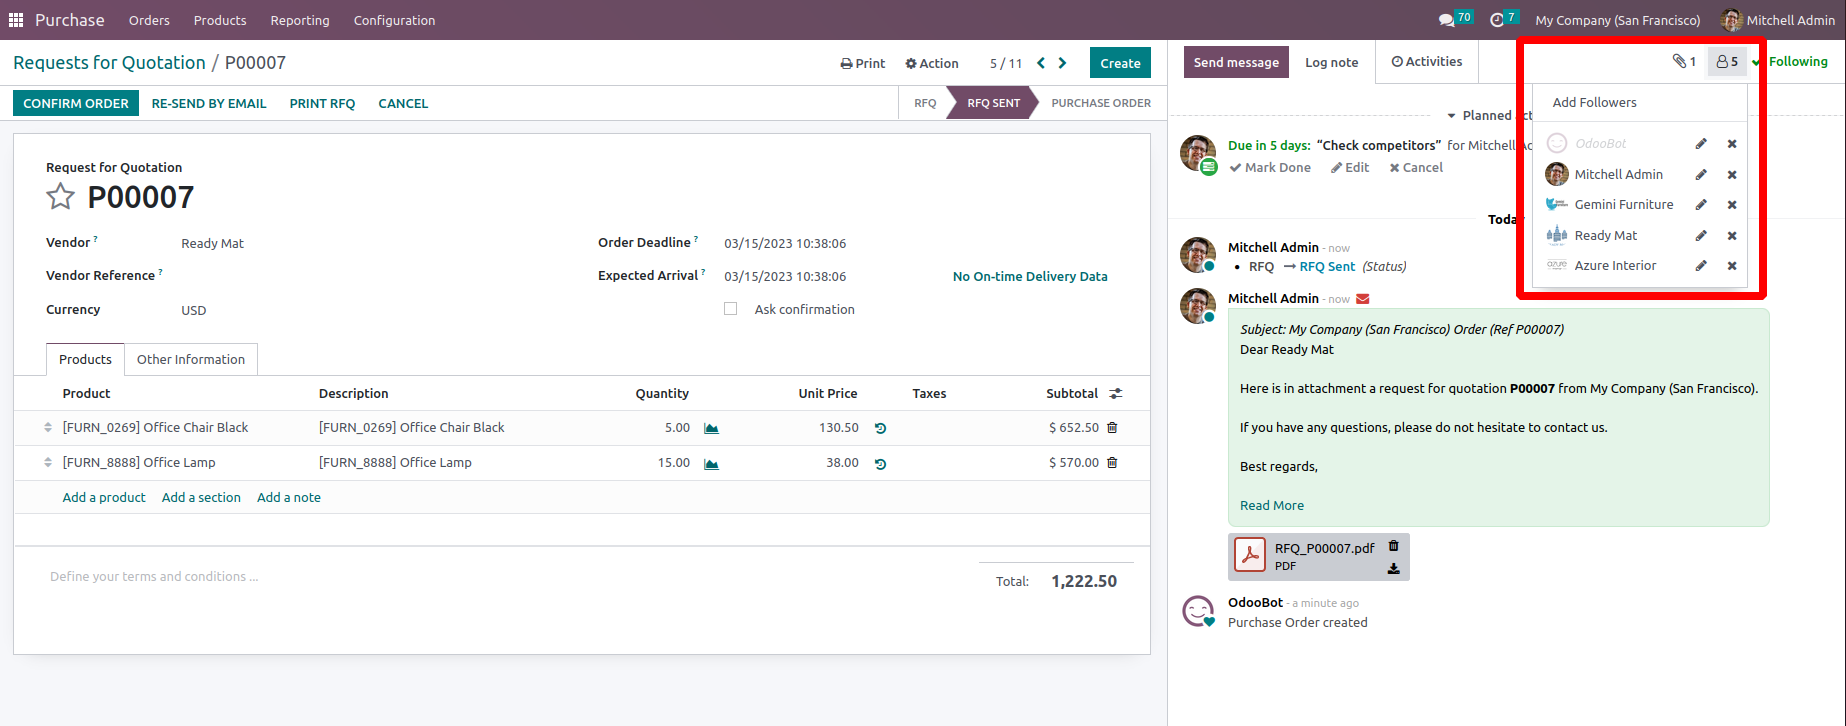
Task: Edit Mitchell Admin follower subscription
Action: pyautogui.click(x=1701, y=175)
